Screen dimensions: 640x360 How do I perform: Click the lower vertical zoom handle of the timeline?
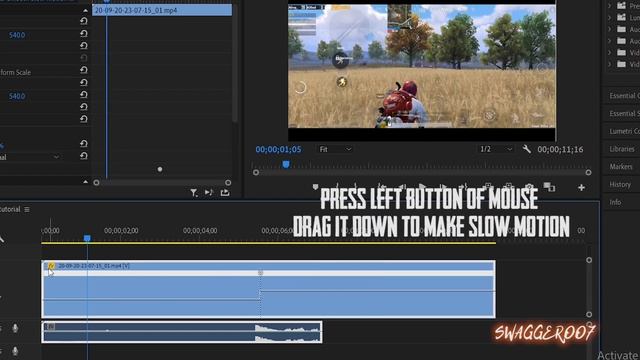click(x=589, y=314)
